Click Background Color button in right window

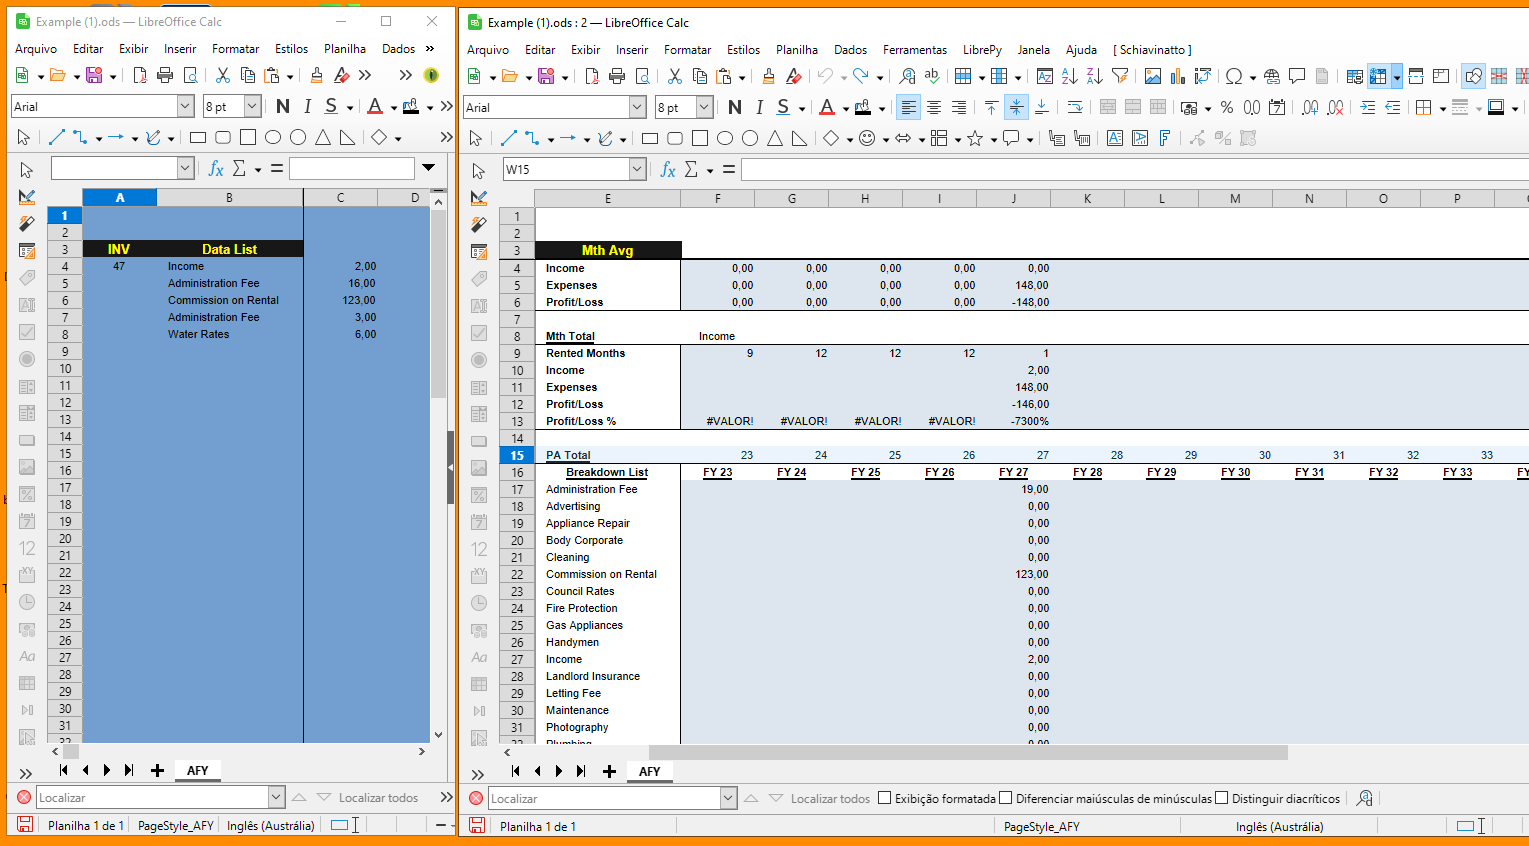point(863,107)
